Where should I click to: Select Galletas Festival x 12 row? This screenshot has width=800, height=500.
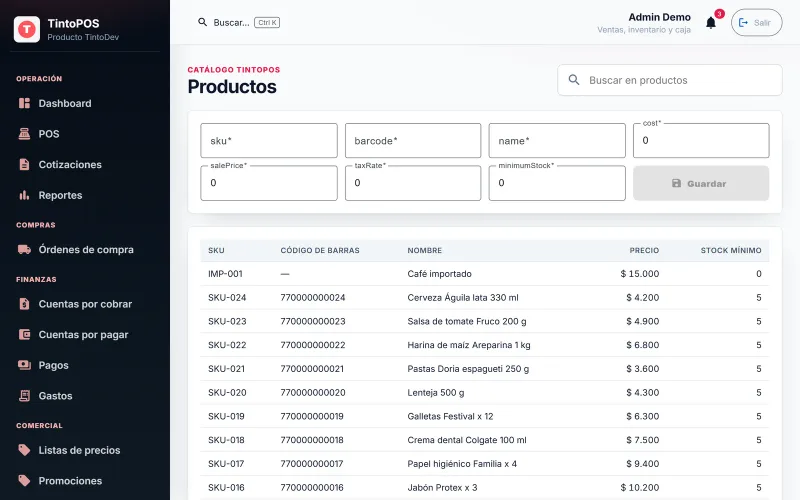click(x=485, y=416)
